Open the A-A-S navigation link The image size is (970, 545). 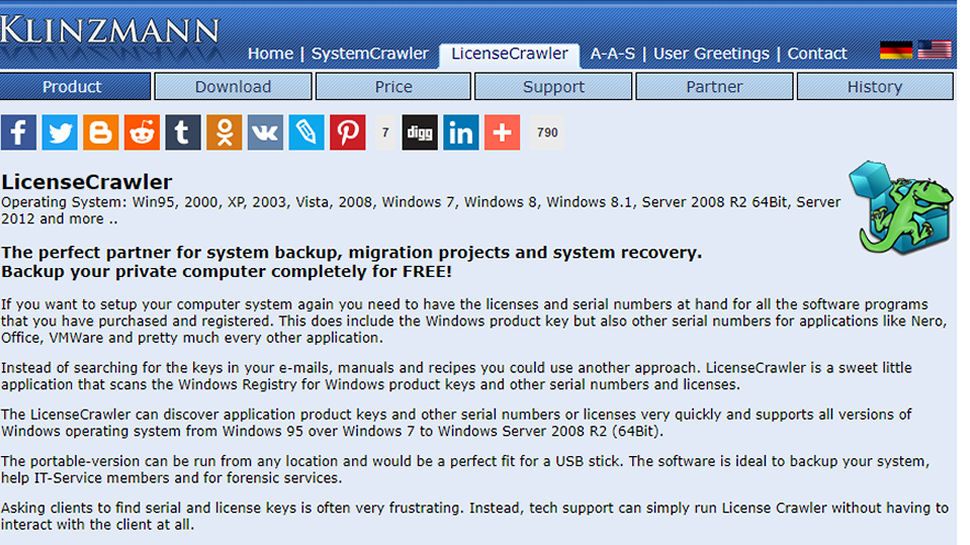click(x=612, y=54)
